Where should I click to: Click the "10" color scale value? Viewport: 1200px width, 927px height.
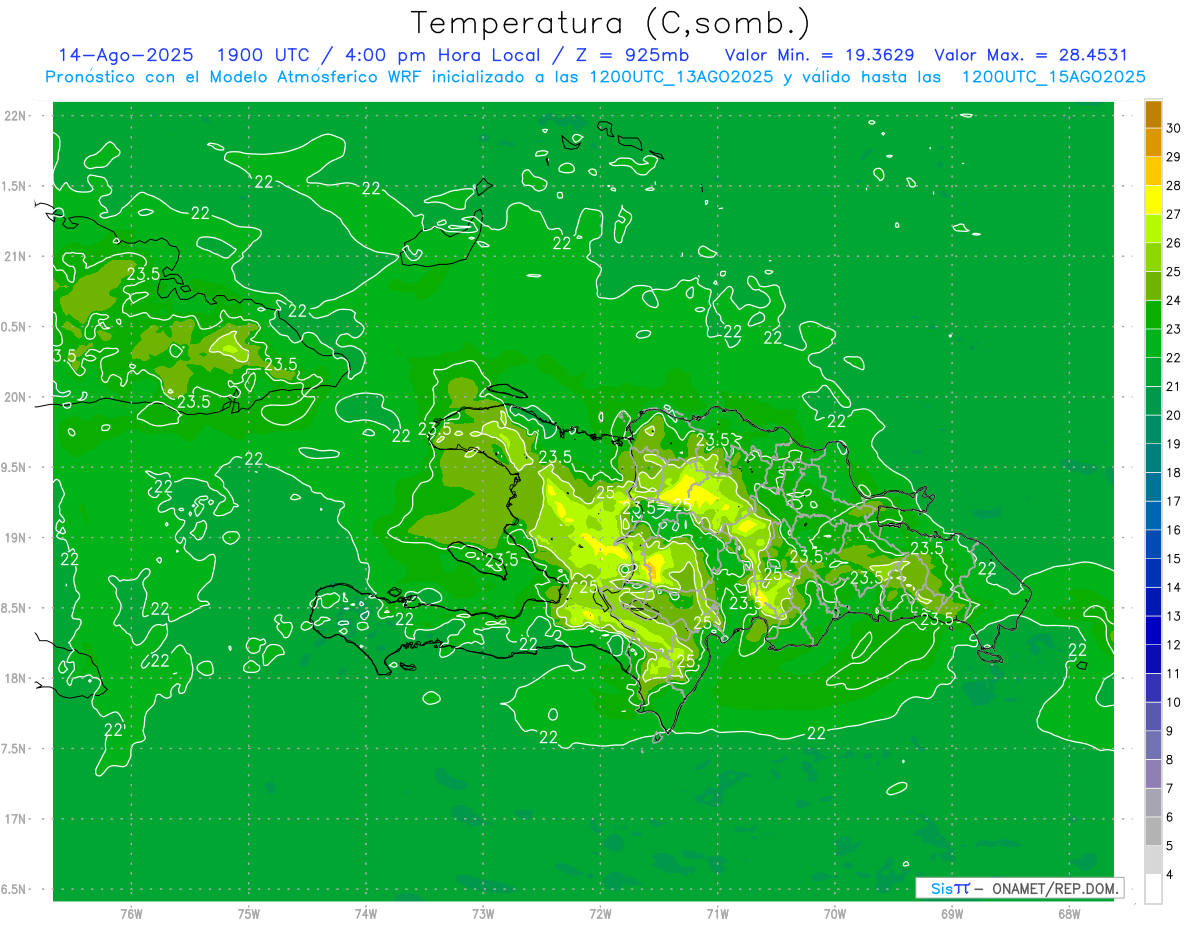[x=1175, y=703]
